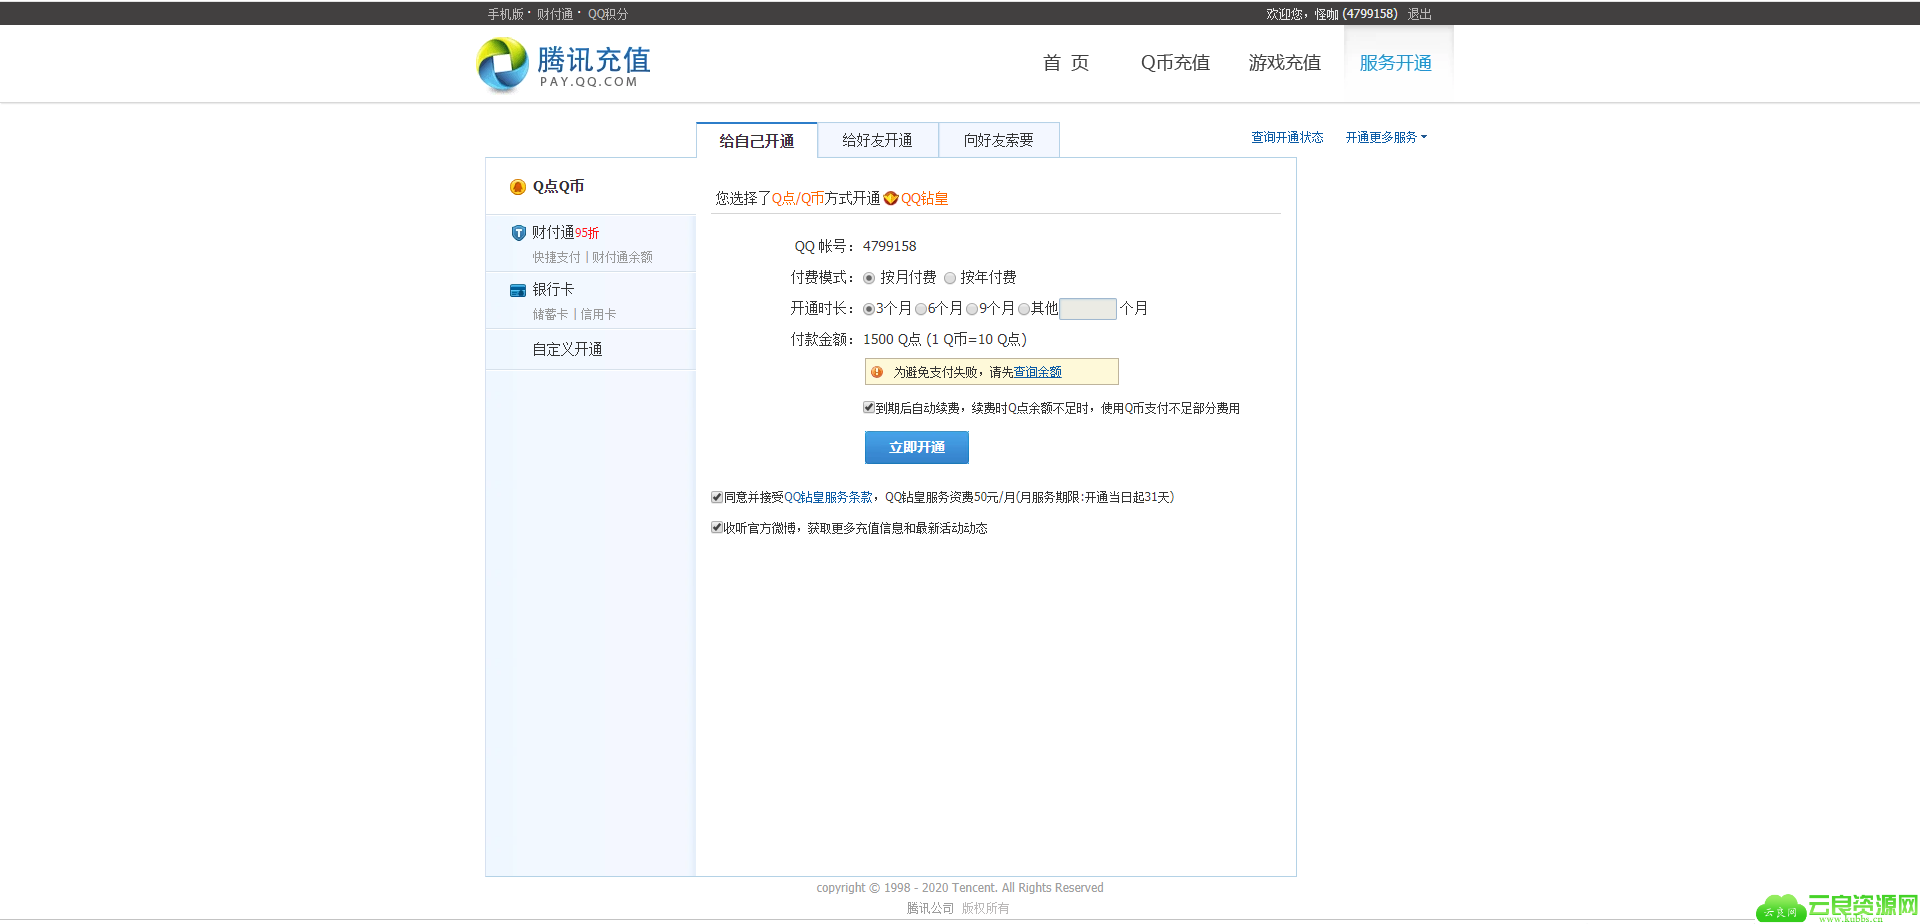Toggle 同意并接受 service terms checkbox
This screenshot has height=924, width=1920.
click(x=717, y=497)
